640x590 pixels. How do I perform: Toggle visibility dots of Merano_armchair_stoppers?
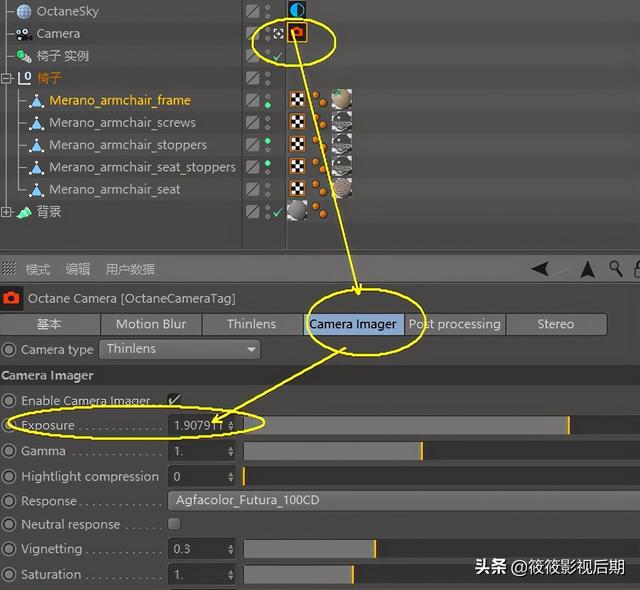(x=267, y=145)
